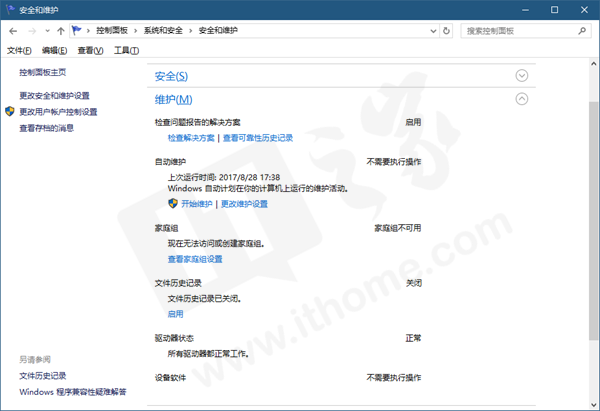The image size is (600, 411).
Task: Click the search magnifier icon
Action: [x=582, y=31]
